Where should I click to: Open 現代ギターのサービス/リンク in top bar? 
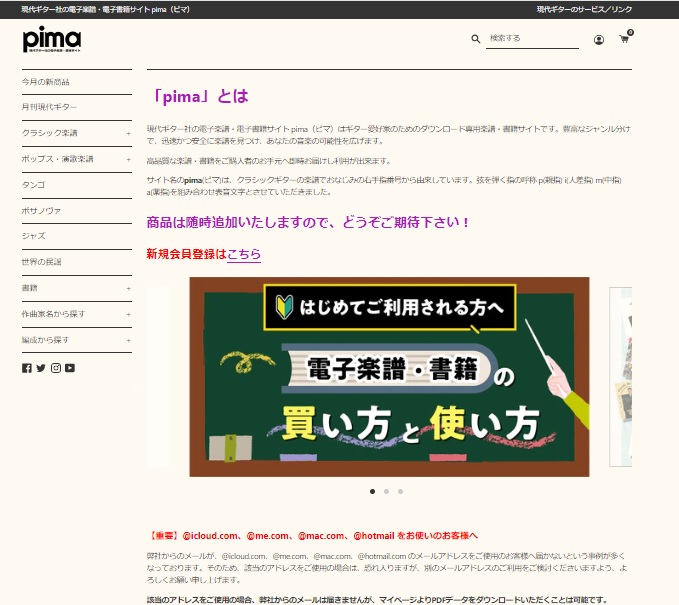point(584,9)
